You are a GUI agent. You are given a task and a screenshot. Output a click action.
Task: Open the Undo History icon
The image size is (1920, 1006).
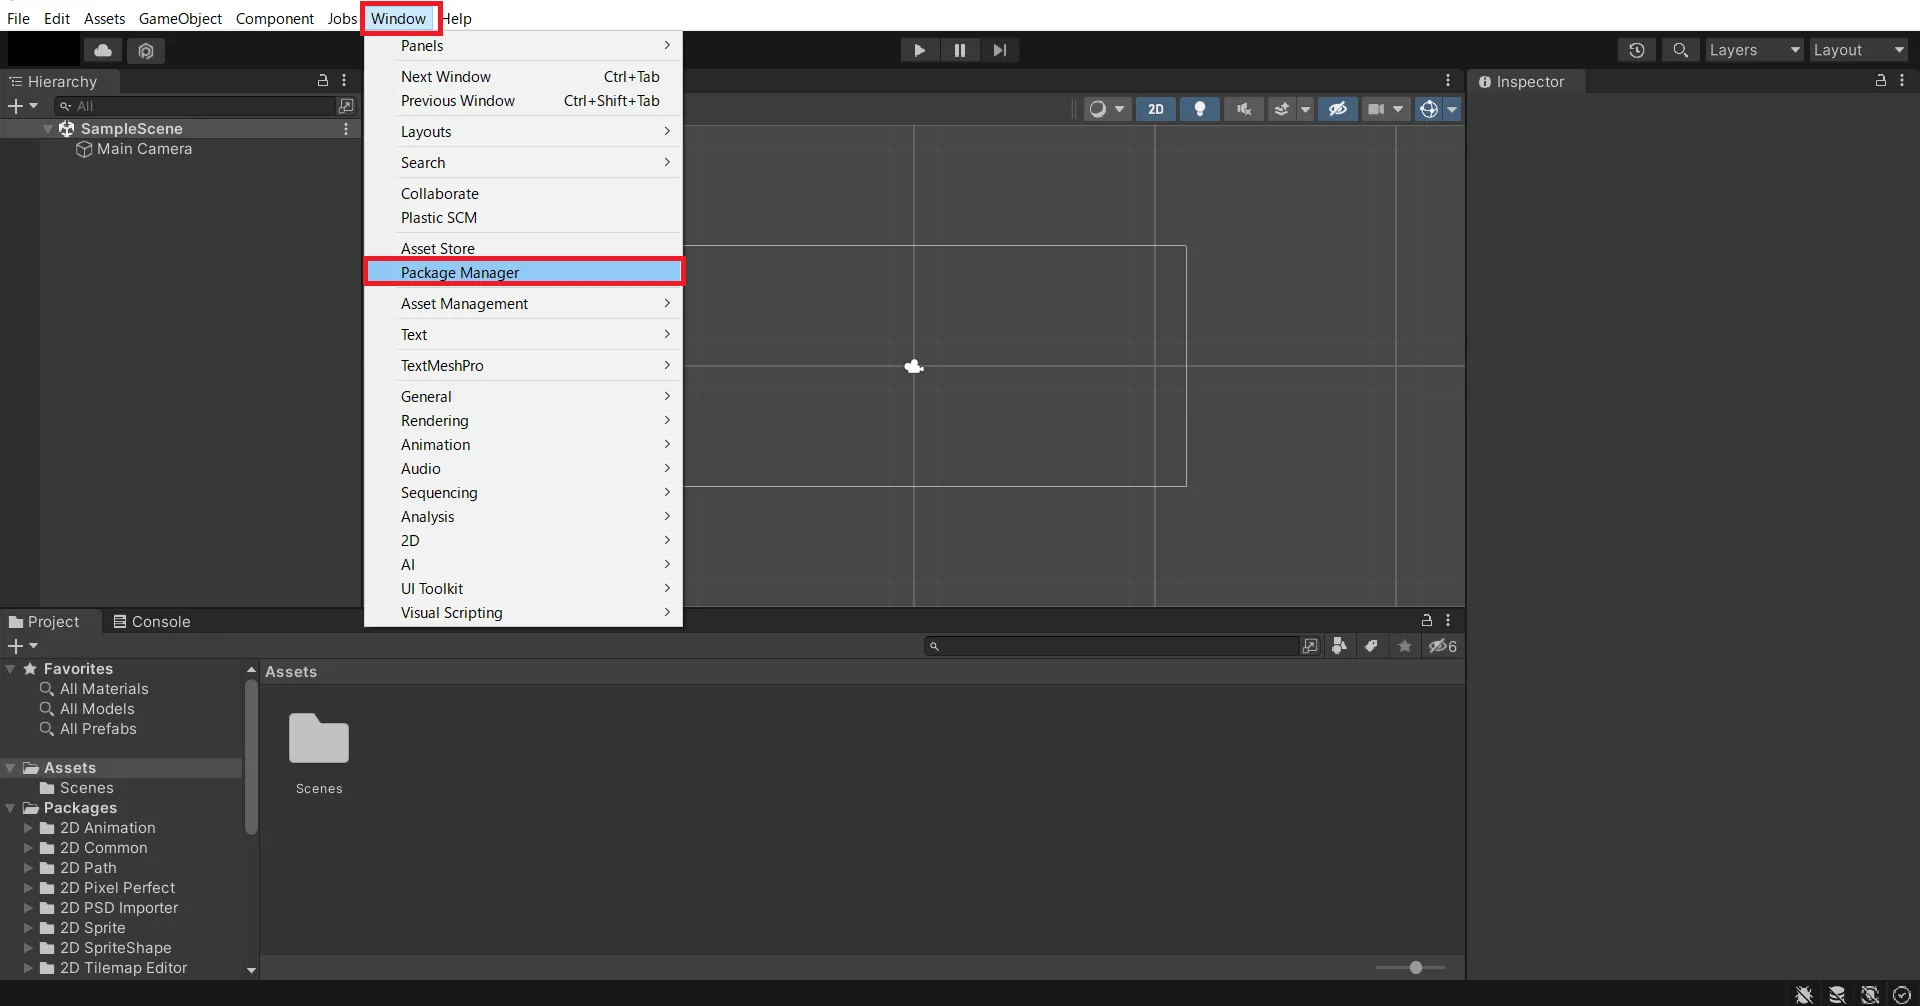1636,50
